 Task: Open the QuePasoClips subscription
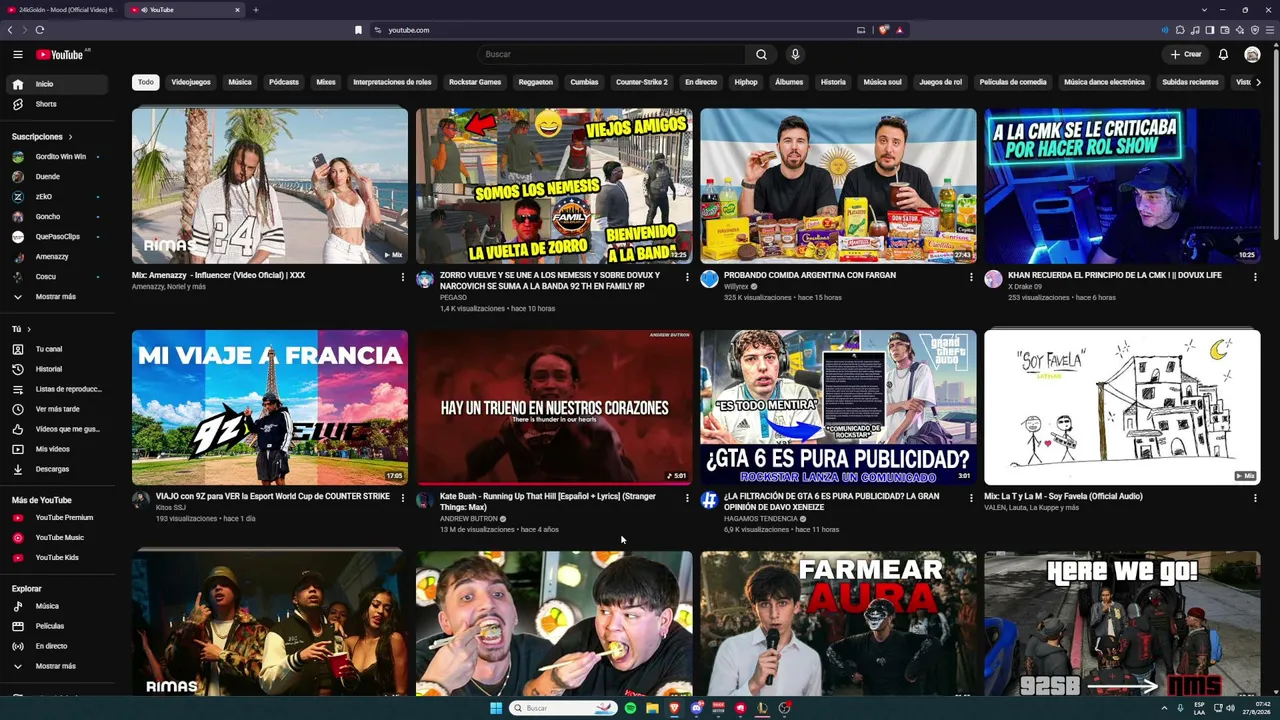(57, 237)
